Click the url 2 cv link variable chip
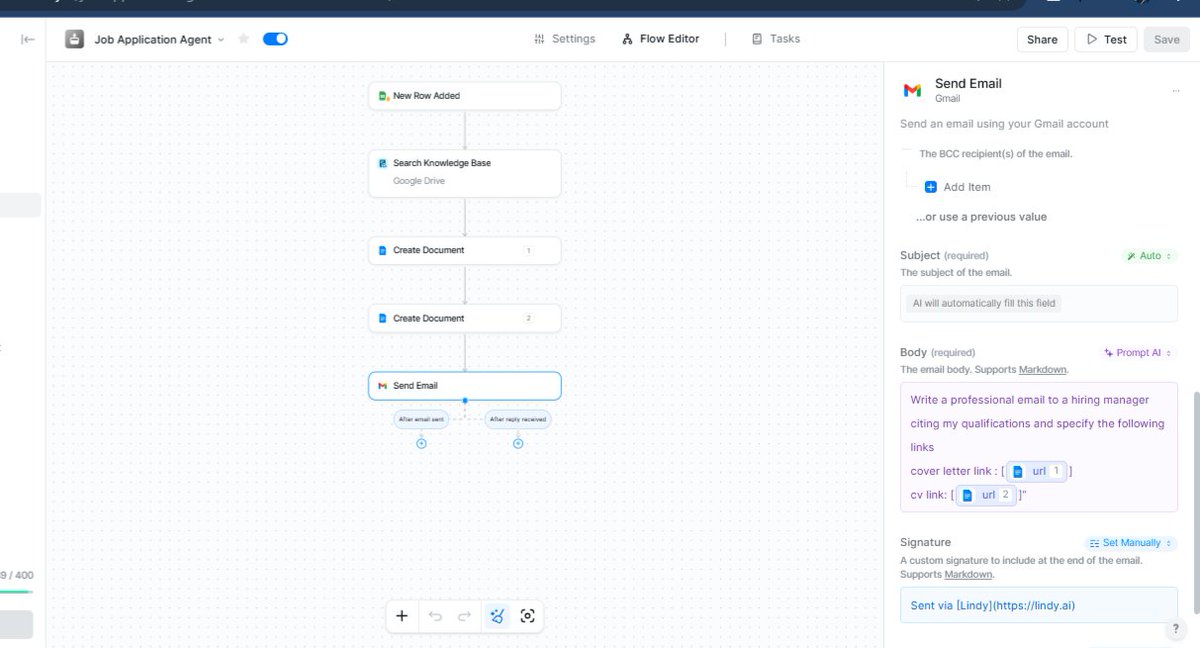This screenshot has width=1200, height=648. tap(986, 495)
